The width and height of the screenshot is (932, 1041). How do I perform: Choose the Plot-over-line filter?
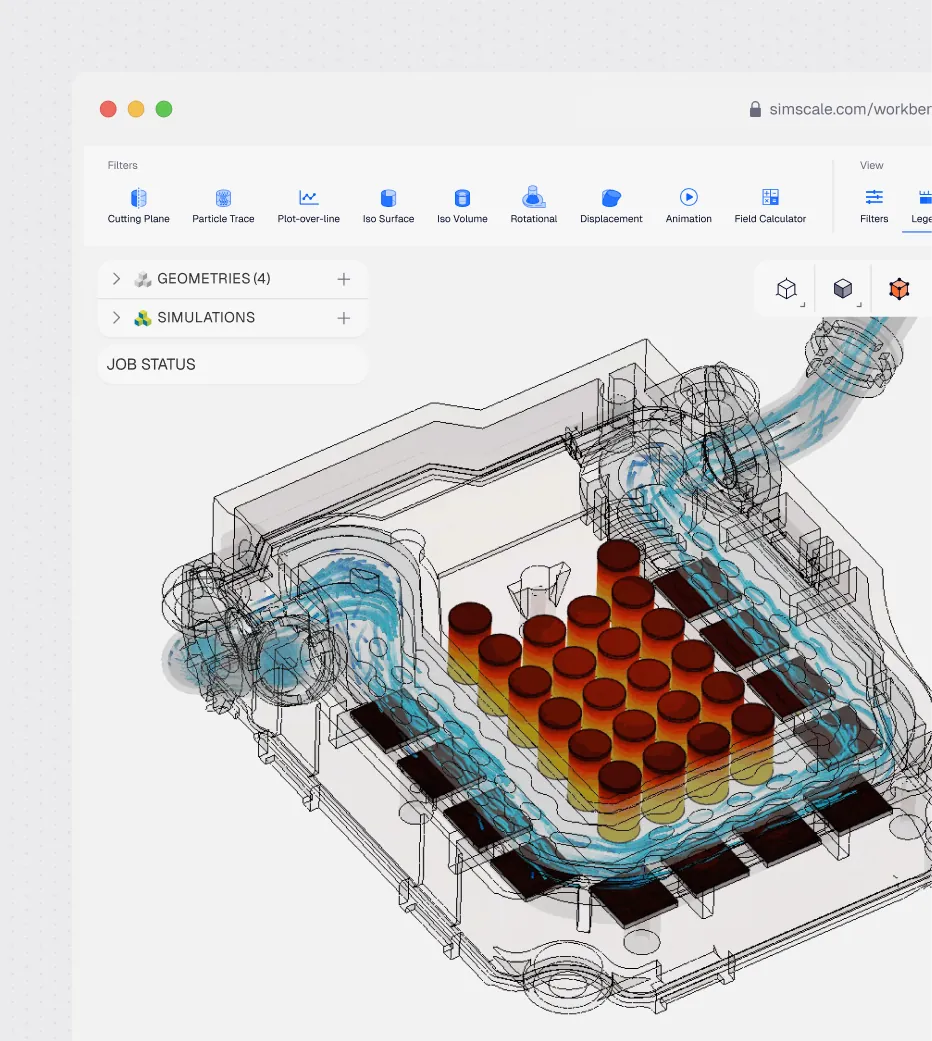[x=309, y=206]
